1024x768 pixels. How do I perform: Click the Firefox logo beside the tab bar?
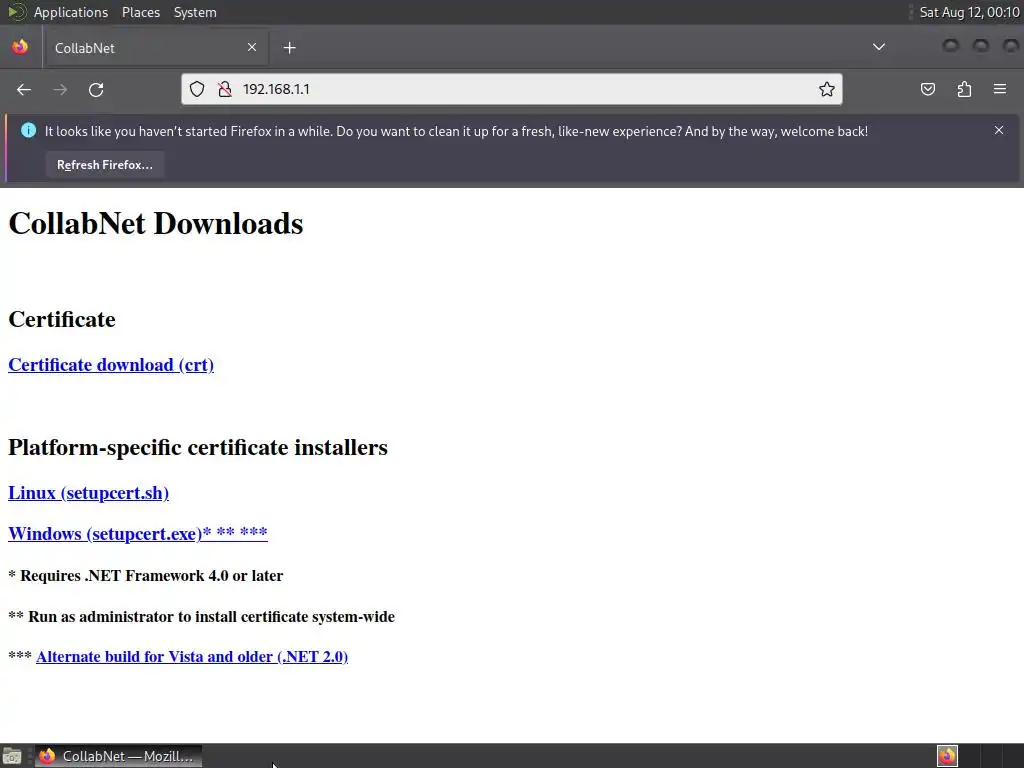click(20, 47)
